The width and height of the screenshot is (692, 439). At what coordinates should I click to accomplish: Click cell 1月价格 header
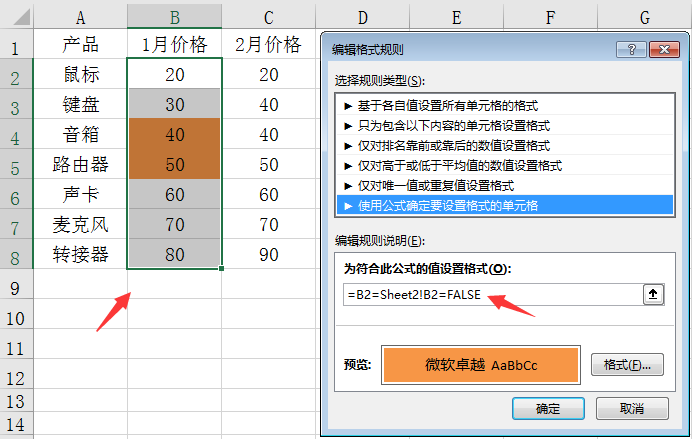pos(175,44)
